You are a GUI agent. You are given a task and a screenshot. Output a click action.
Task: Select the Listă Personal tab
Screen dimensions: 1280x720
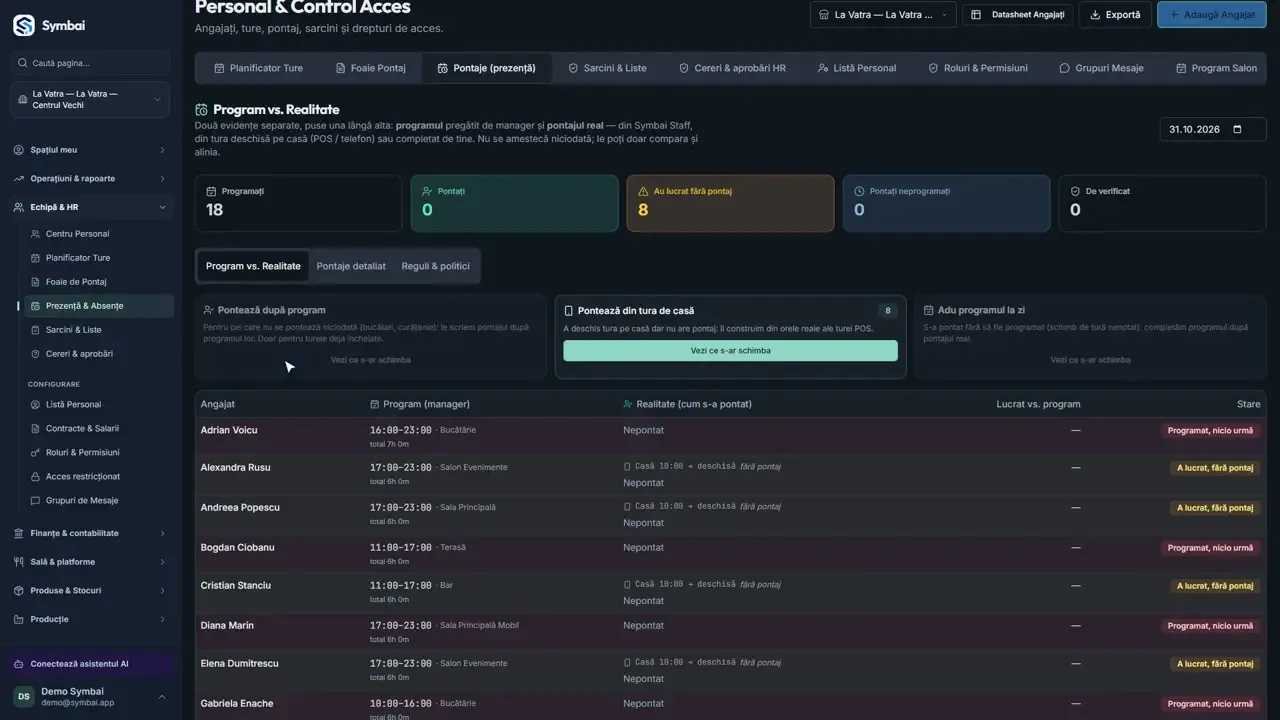coord(856,68)
